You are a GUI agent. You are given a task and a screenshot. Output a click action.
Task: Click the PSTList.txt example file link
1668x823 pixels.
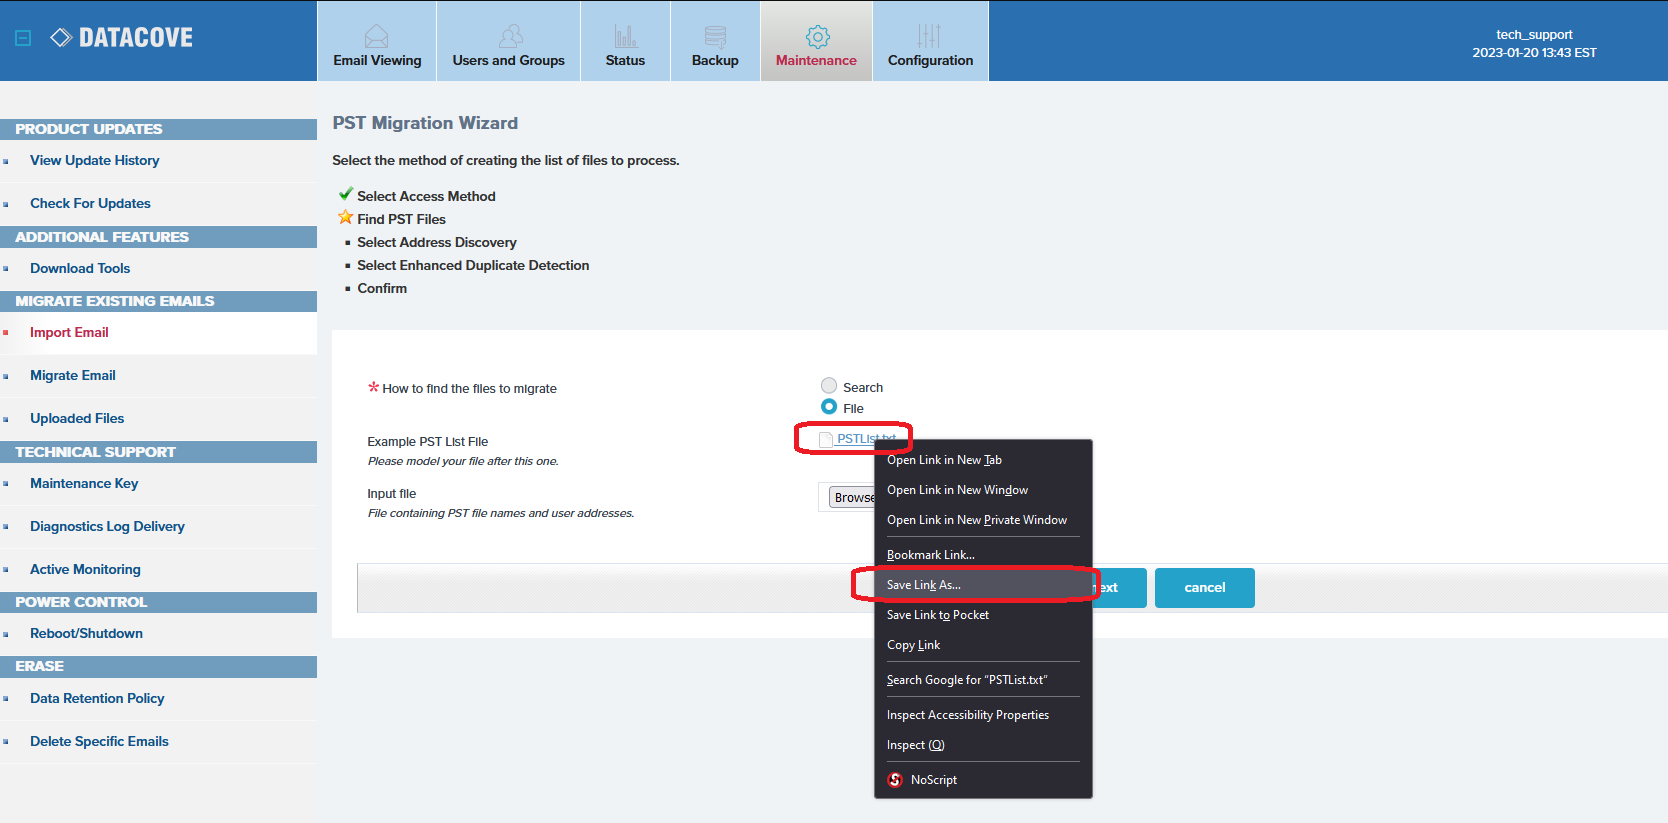855,439
